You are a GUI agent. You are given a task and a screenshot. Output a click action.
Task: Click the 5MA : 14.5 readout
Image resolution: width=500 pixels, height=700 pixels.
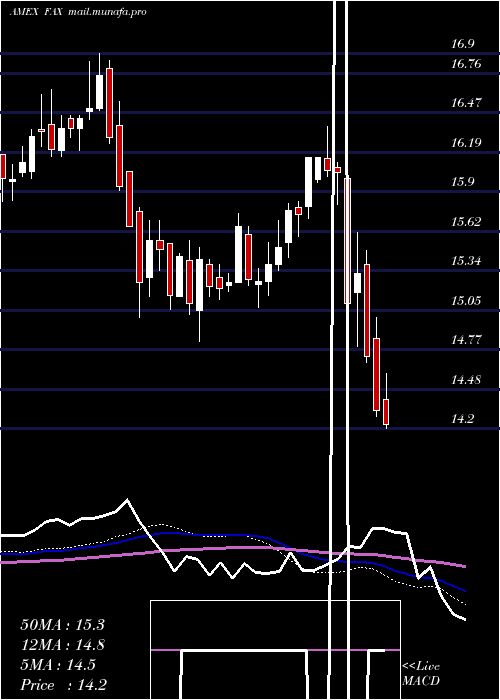(58, 665)
